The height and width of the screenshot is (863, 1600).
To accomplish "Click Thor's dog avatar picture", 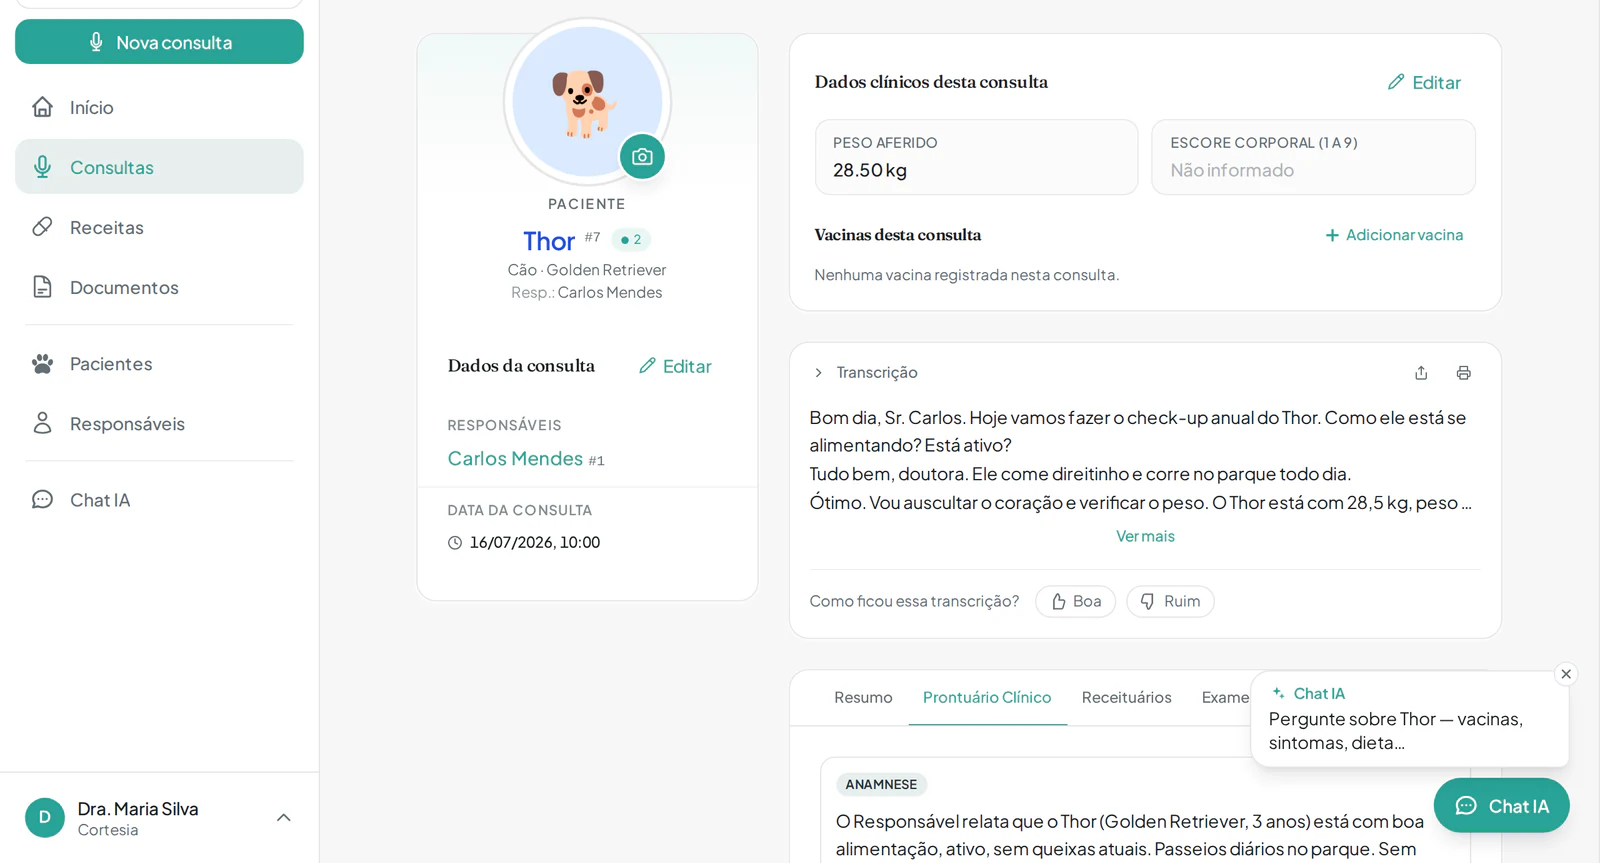I will point(587,102).
